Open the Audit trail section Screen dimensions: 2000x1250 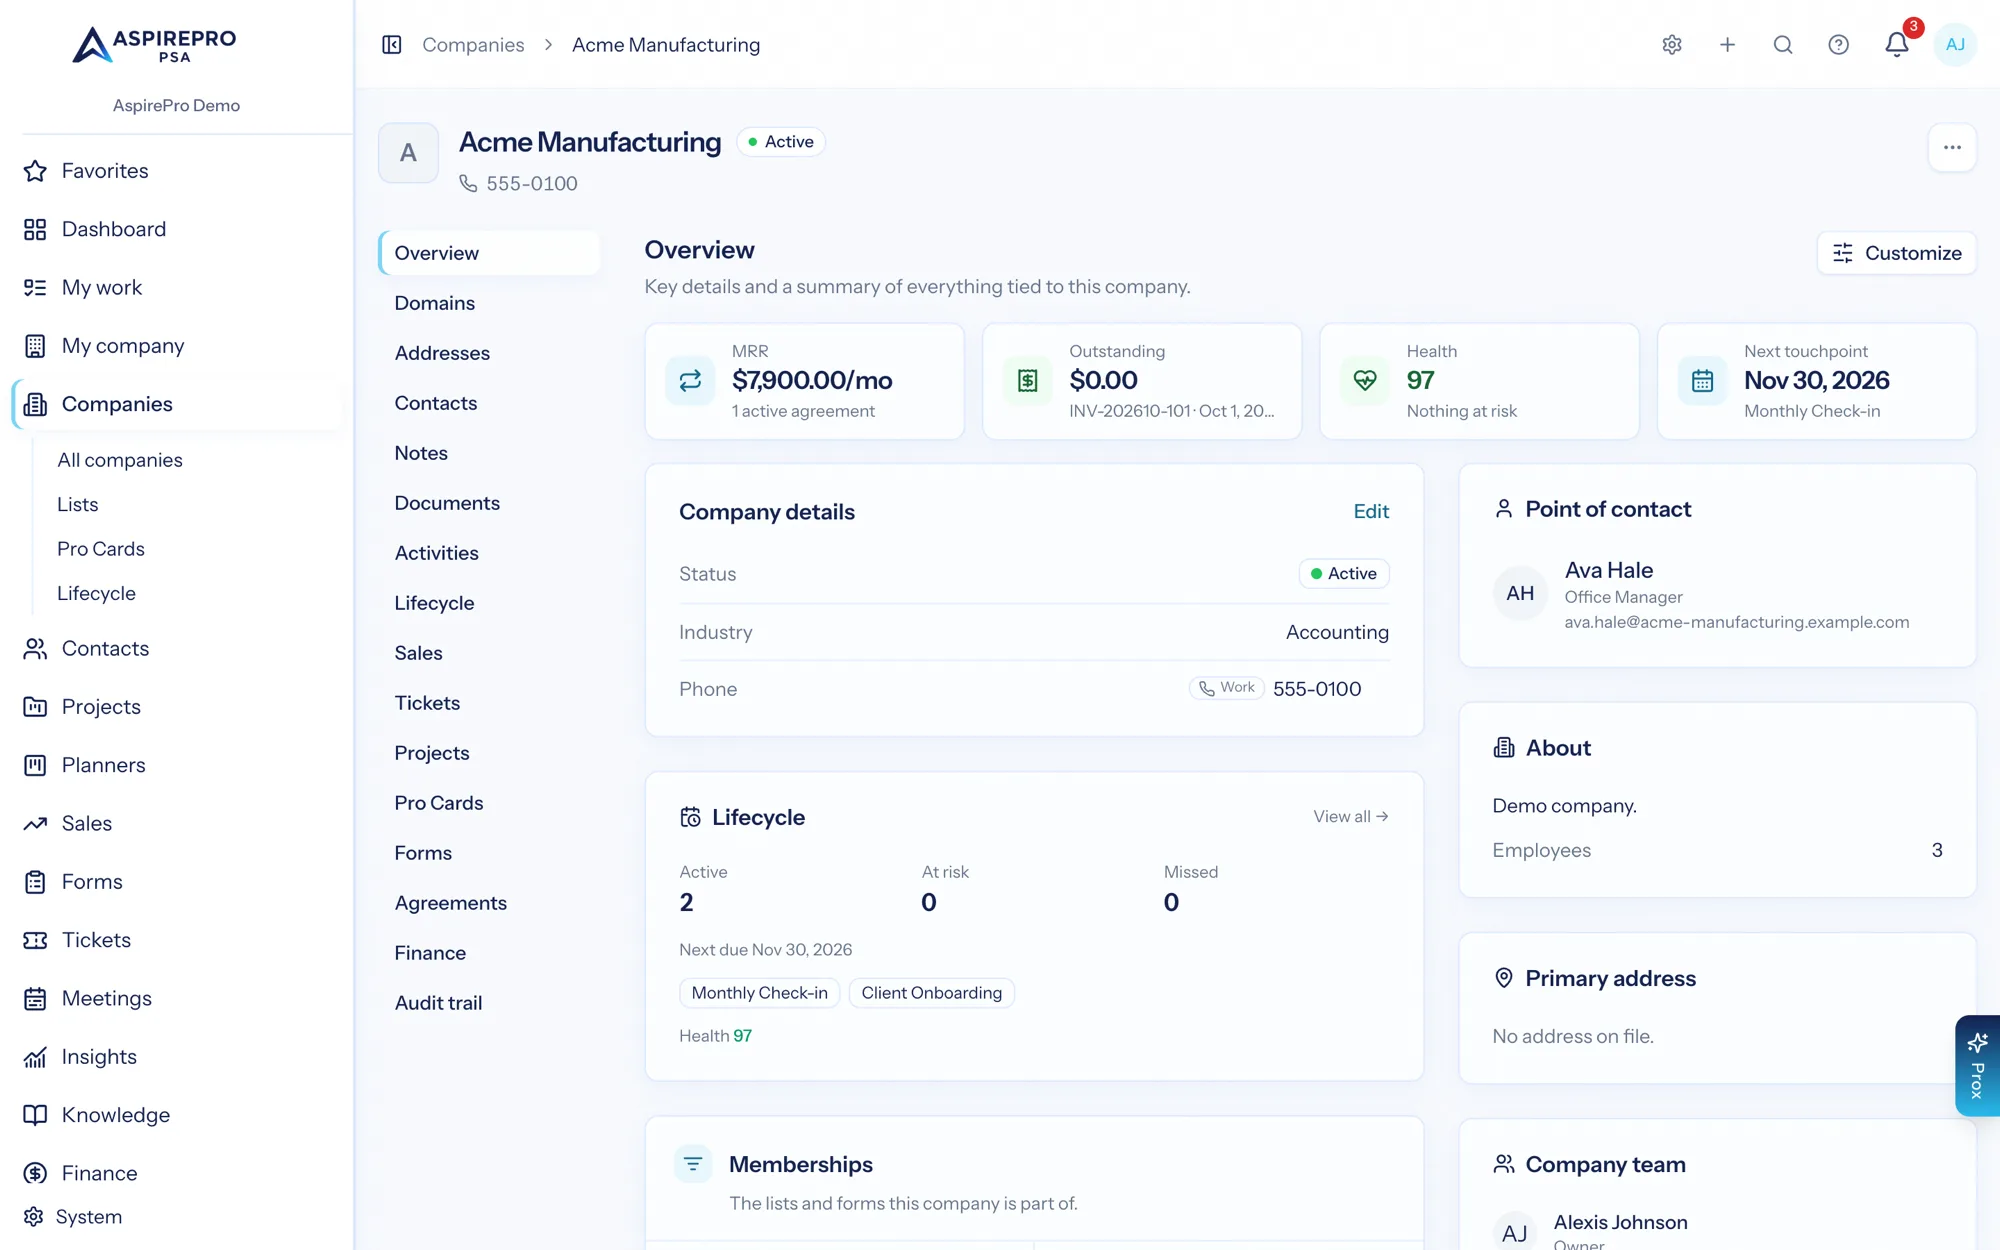coord(439,1003)
